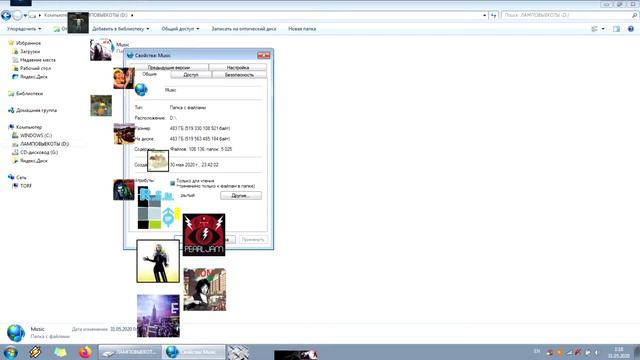Viewport: 640px width, 360px height.
Task: Click the search magnifier icon
Action: tap(634, 15)
